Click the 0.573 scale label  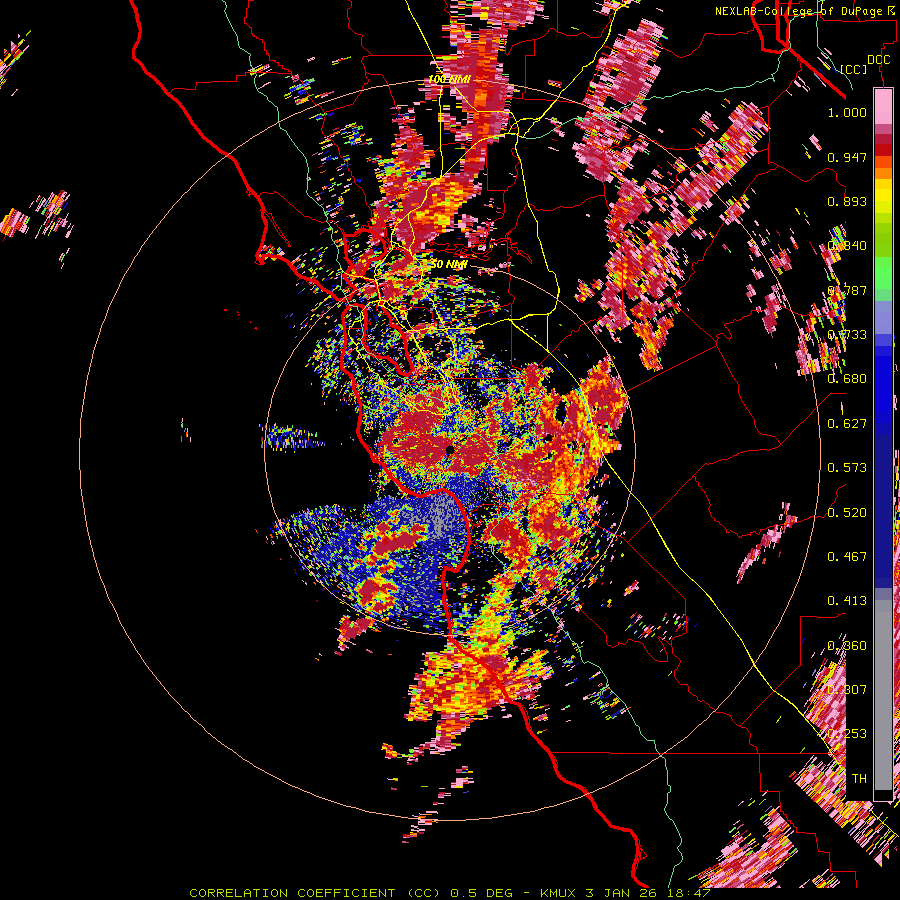[847, 468]
